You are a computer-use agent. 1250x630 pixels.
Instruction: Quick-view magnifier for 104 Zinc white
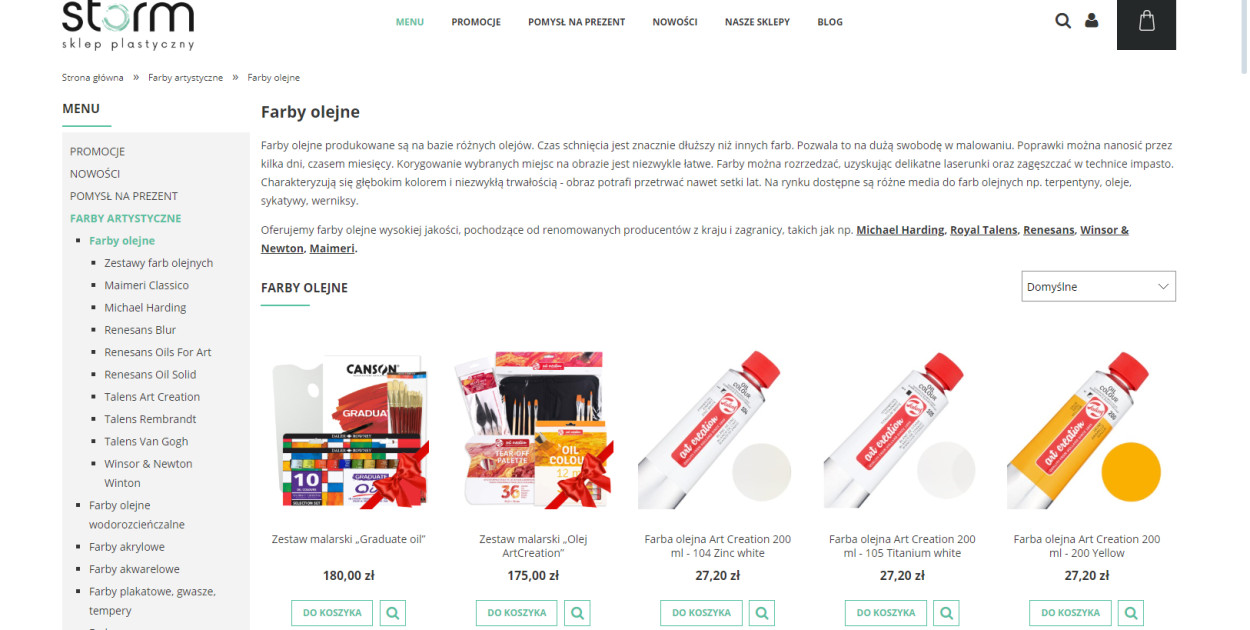point(762,613)
